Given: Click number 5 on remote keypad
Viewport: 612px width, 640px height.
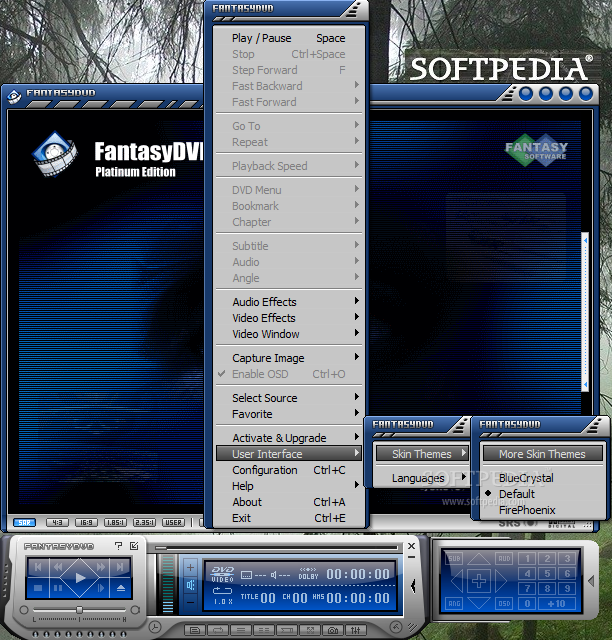Looking at the screenshot, I should click(547, 573).
